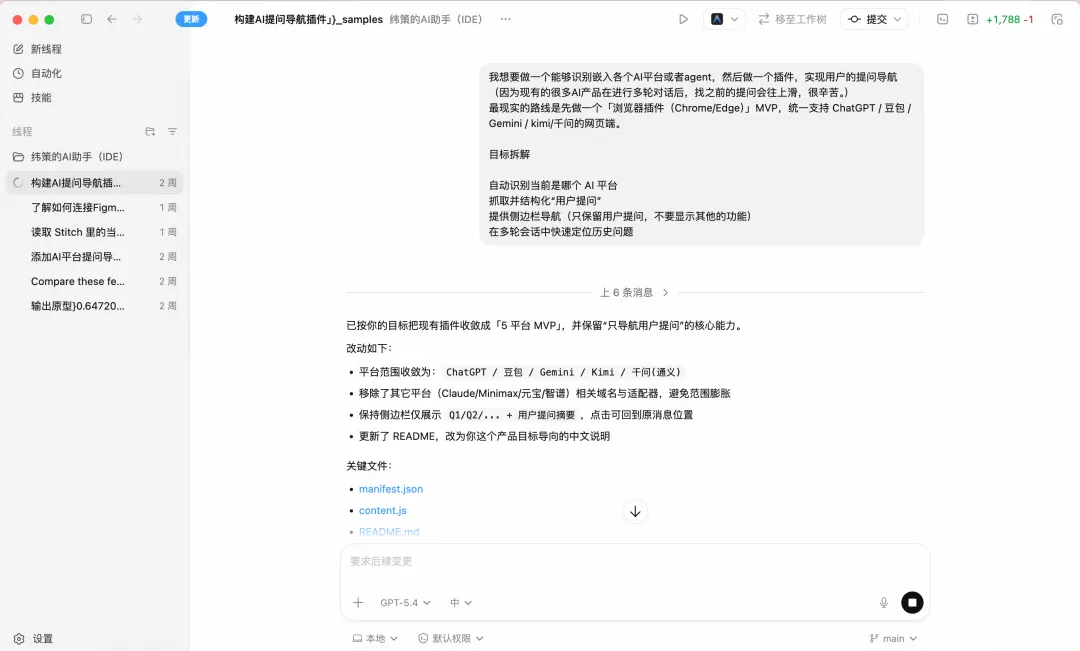This screenshot has height=651, width=1080.
Task: Click 纬策的AI助手 (IDE) label in header
Action: tap(435, 19)
